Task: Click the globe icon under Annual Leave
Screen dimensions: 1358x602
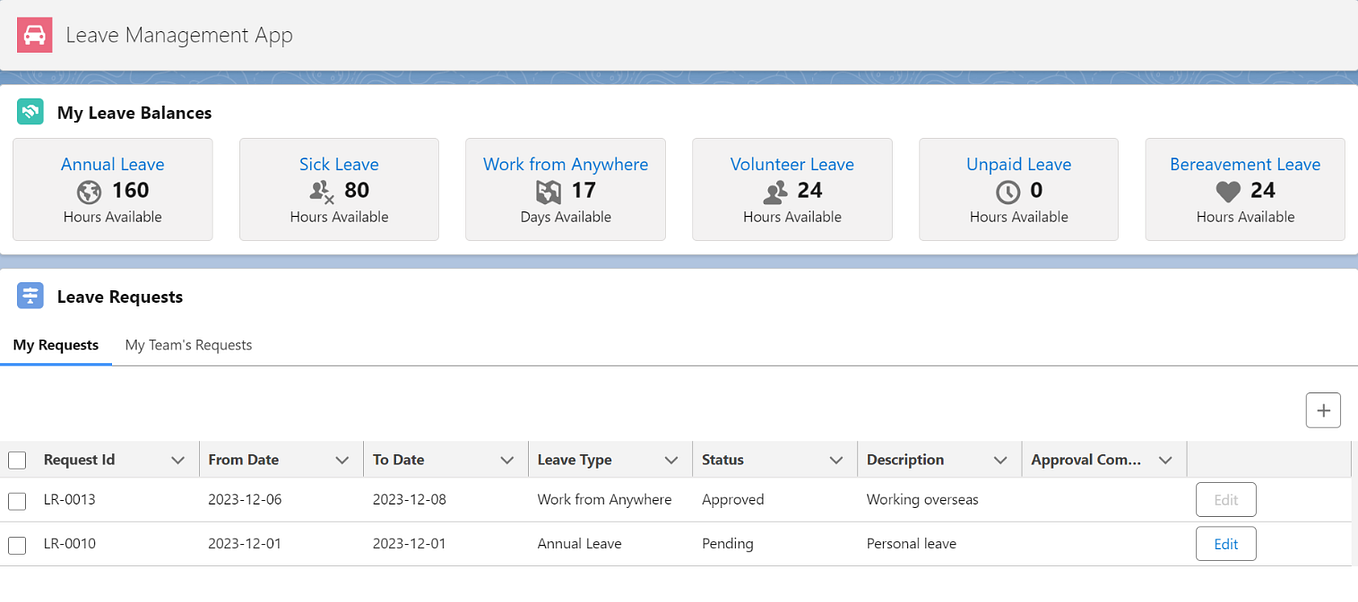Action: [x=89, y=191]
